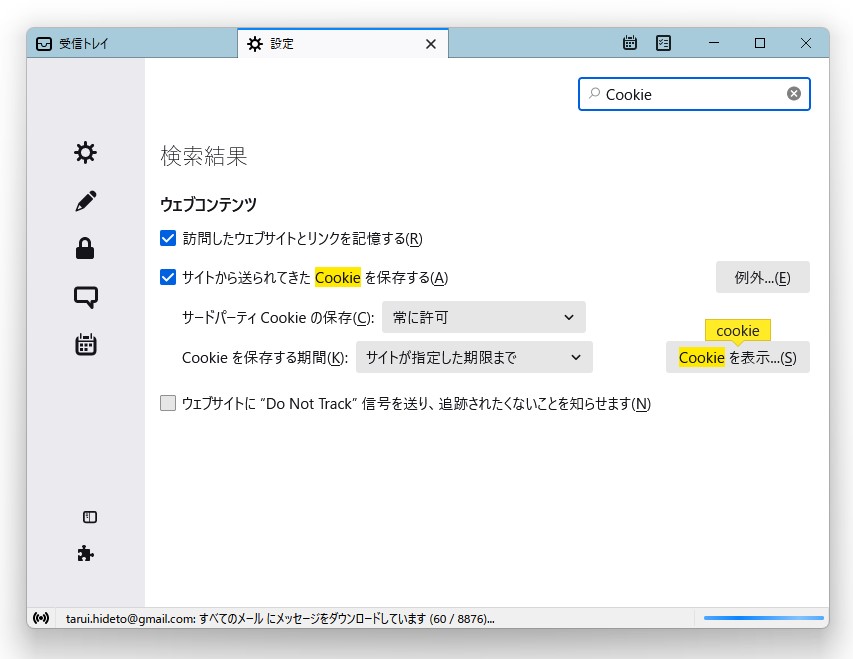The width and height of the screenshot is (853, 659).
Task: Select the Composition pencil icon in sidebar
Action: click(x=85, y=200)
